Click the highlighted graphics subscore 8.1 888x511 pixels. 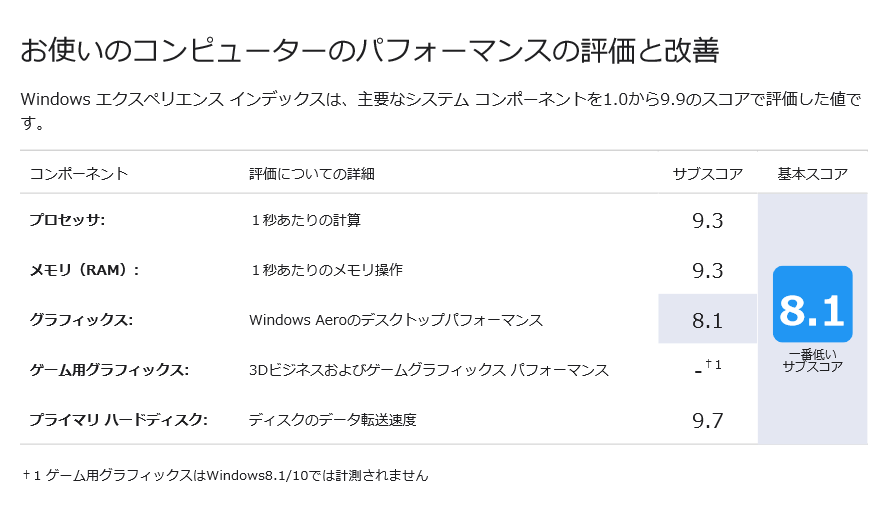click(707, 321)
